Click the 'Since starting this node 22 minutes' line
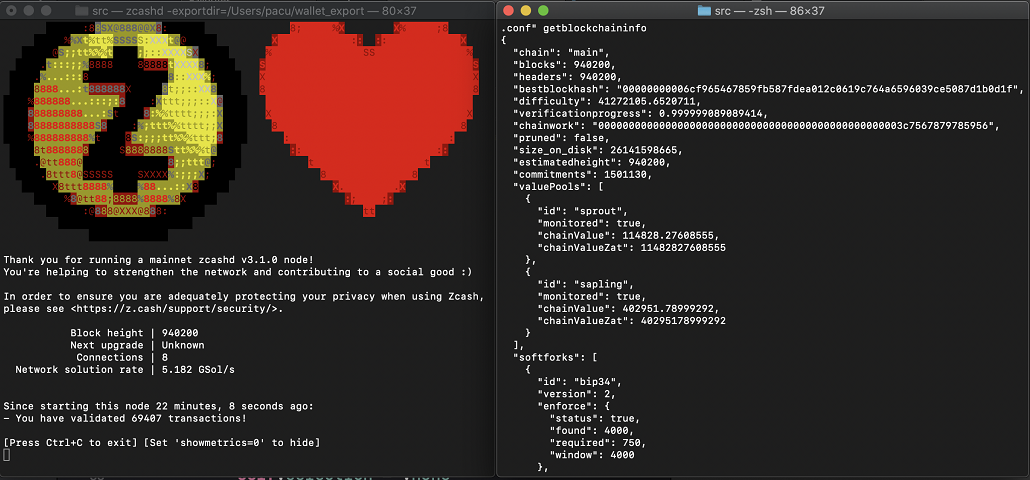The height and width of the screenshot is (480, 1030). click(x=158, y=406)
